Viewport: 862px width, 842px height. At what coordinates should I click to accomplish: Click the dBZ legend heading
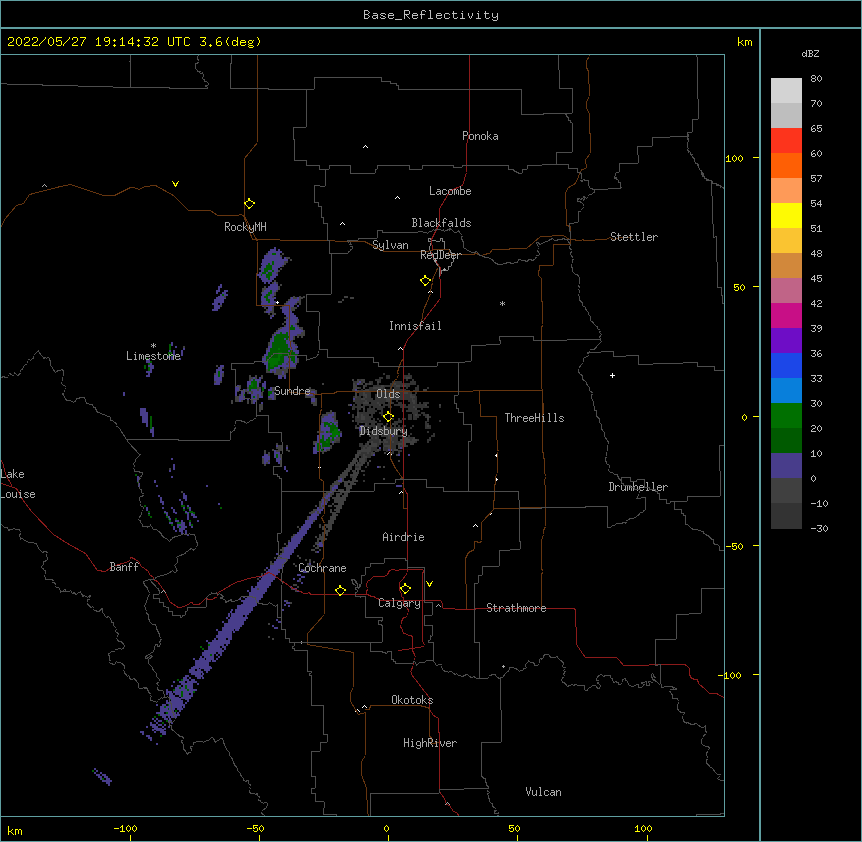(x=810, y=53)
